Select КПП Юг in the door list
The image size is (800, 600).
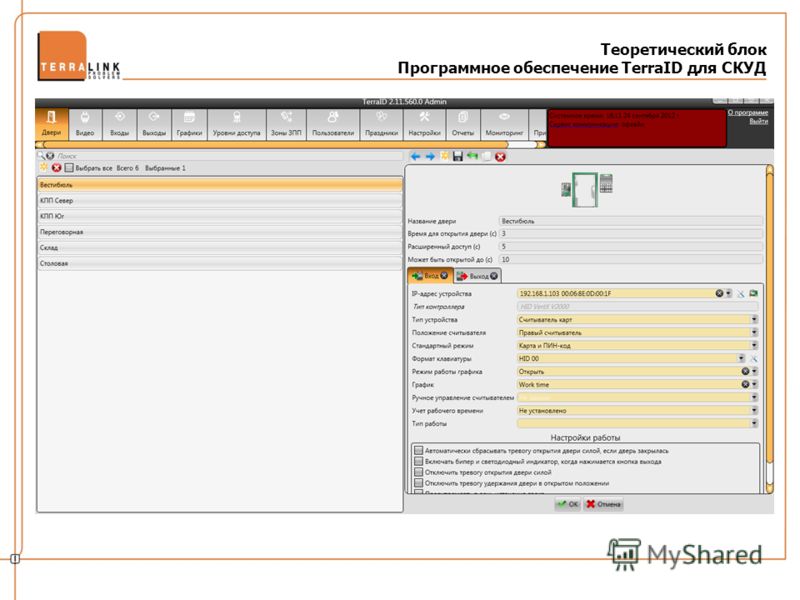[220, 216]
